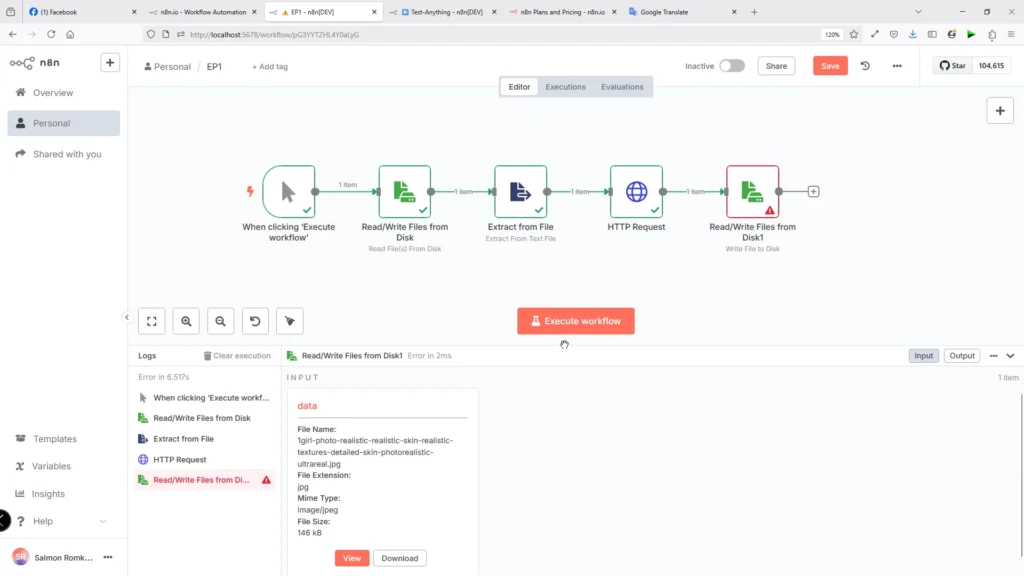Zoom out on the workflow canvas
The height and width of the screenshot is (576, 1024).
point(220,321)
